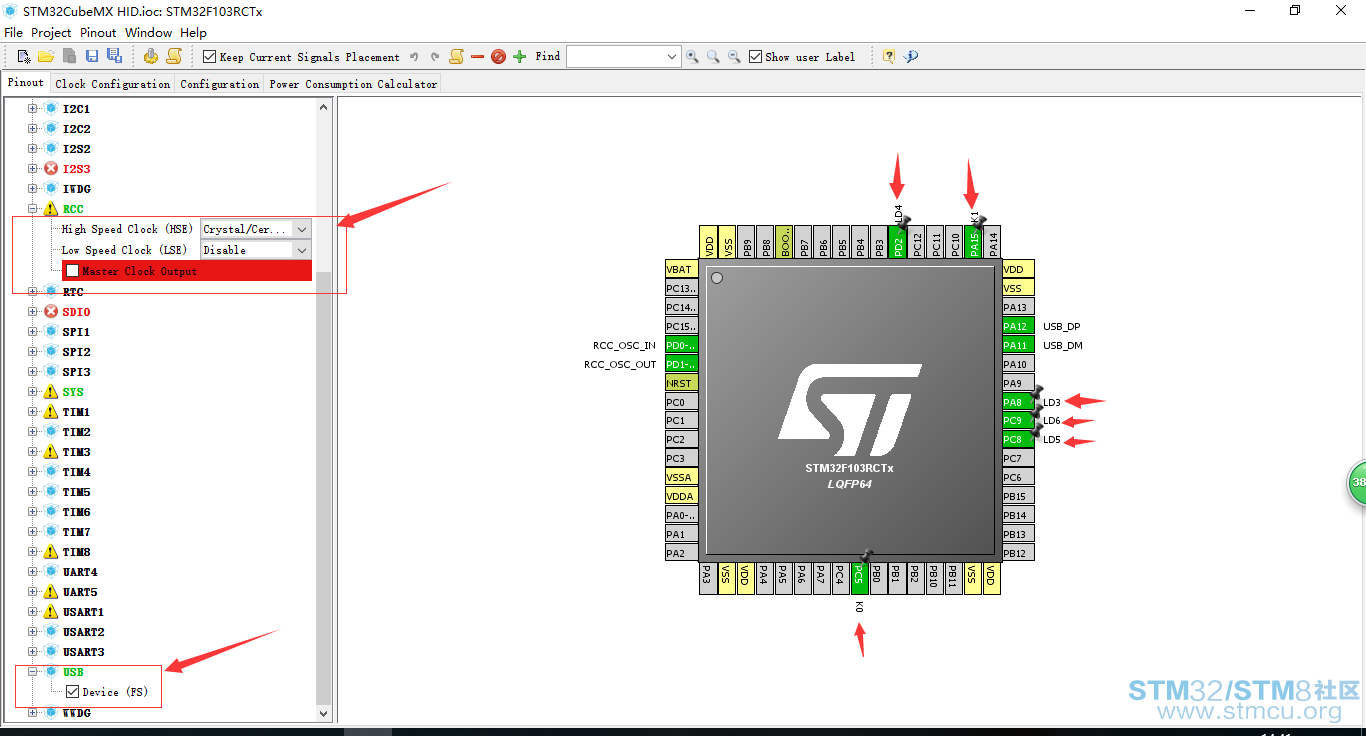
Task: Save the project using the floppy disk icon
Action: (x=92, y=57)
